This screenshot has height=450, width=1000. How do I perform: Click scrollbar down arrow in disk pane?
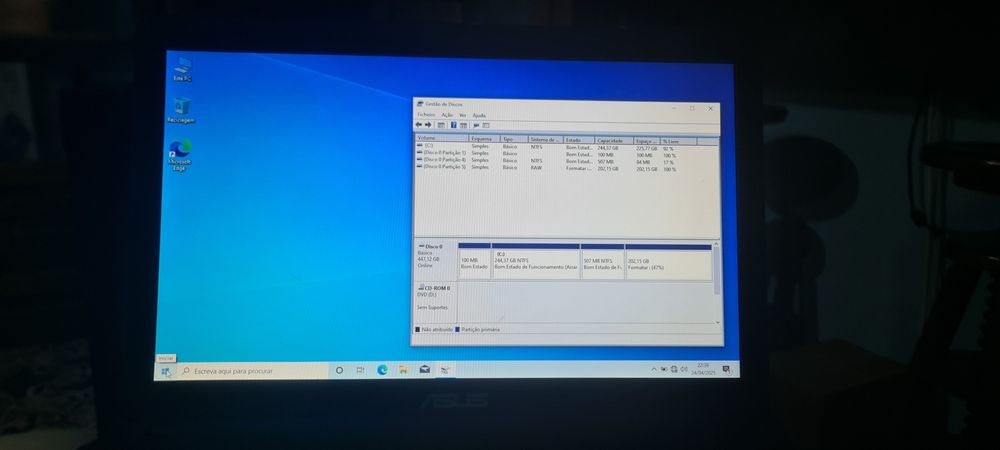pos(717,322)
